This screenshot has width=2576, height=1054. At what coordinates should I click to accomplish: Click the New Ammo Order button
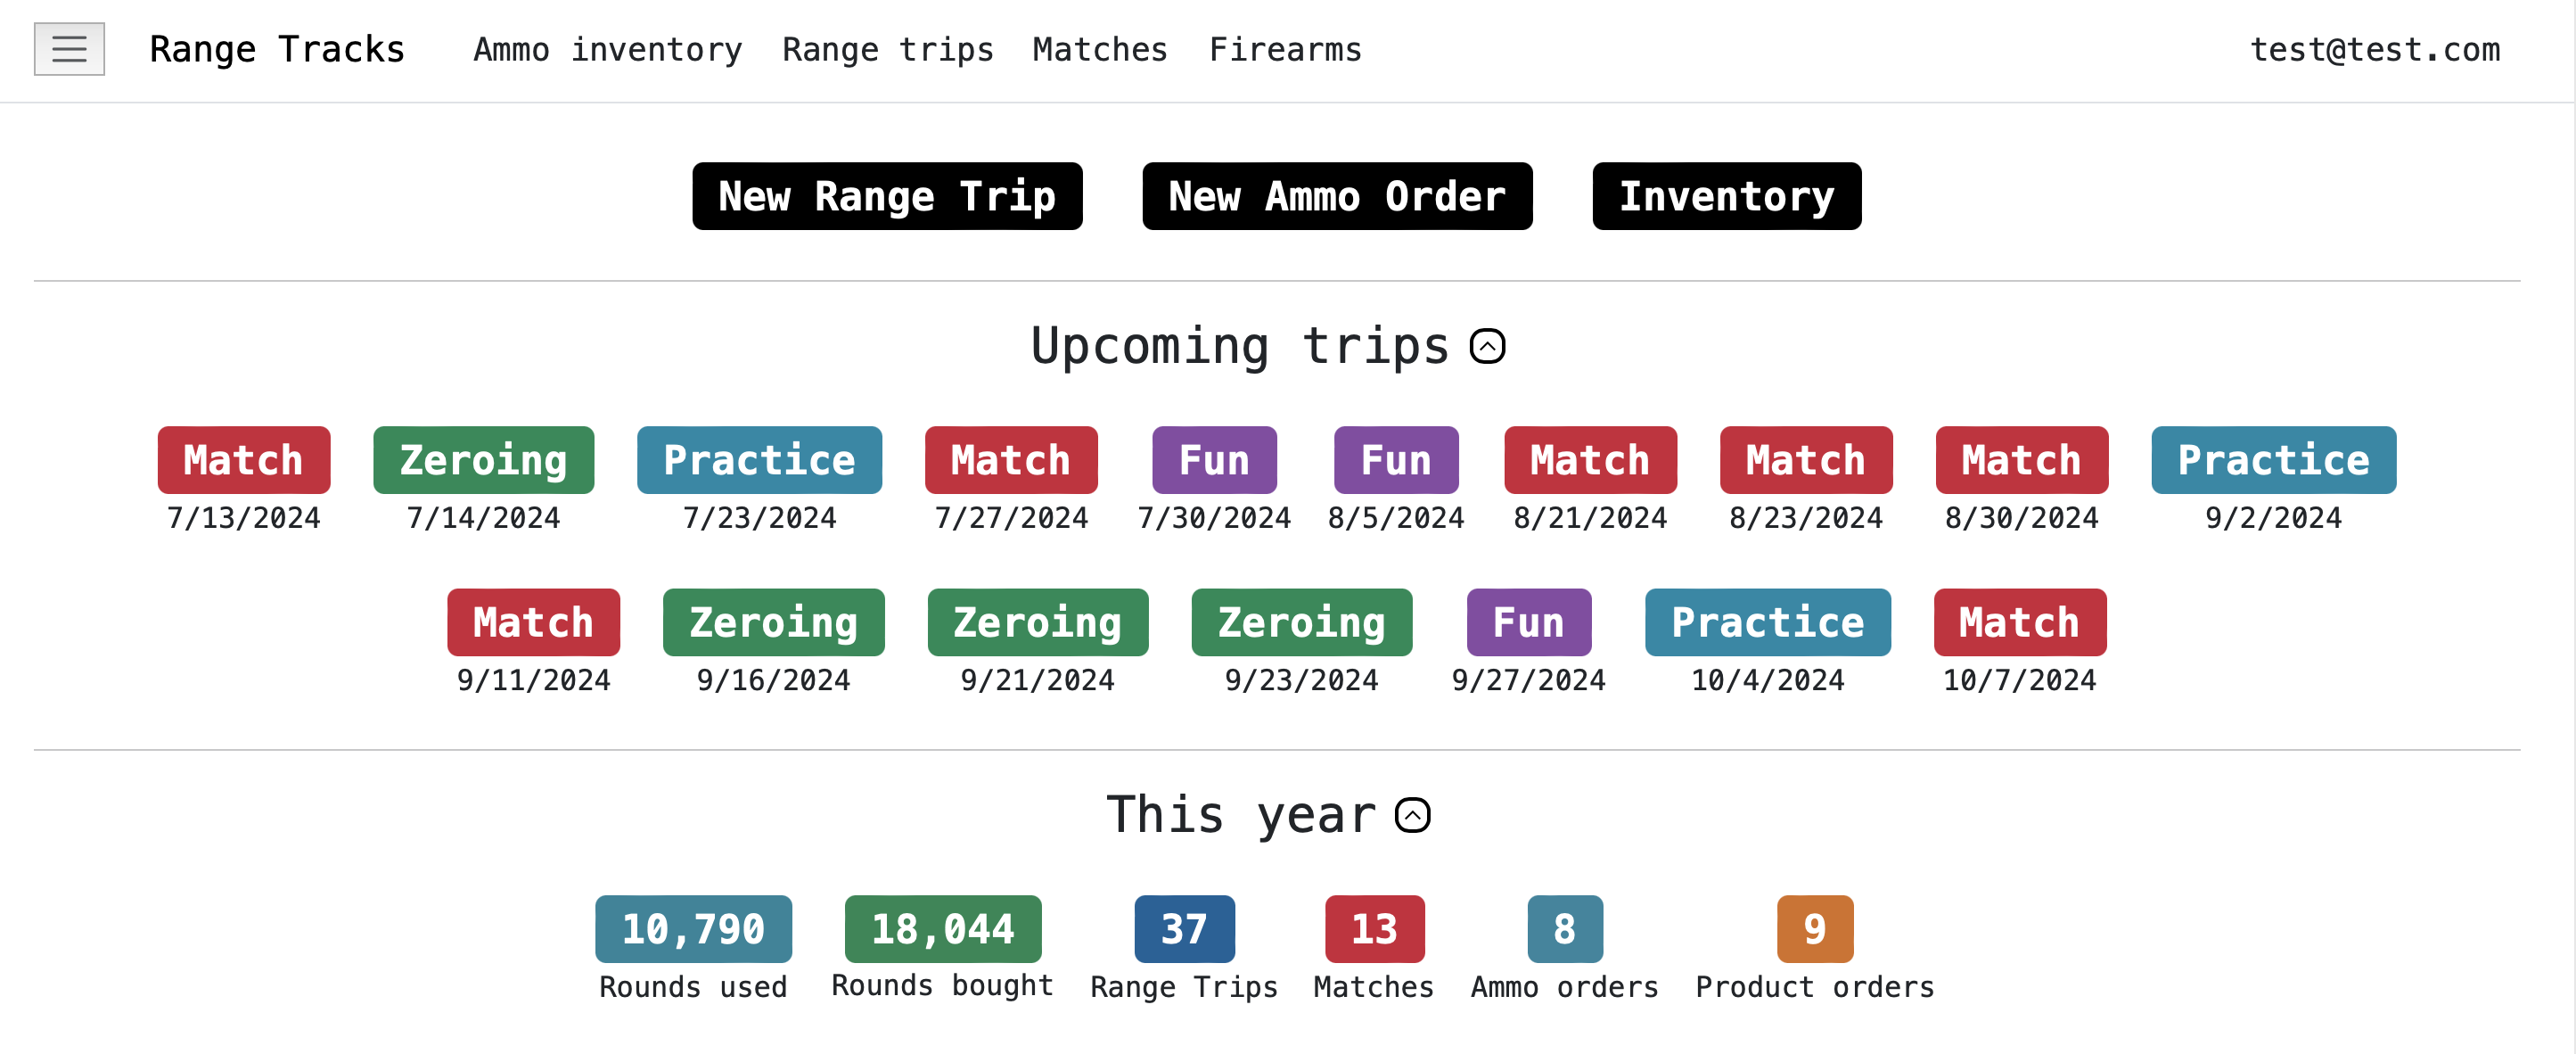1337,196
